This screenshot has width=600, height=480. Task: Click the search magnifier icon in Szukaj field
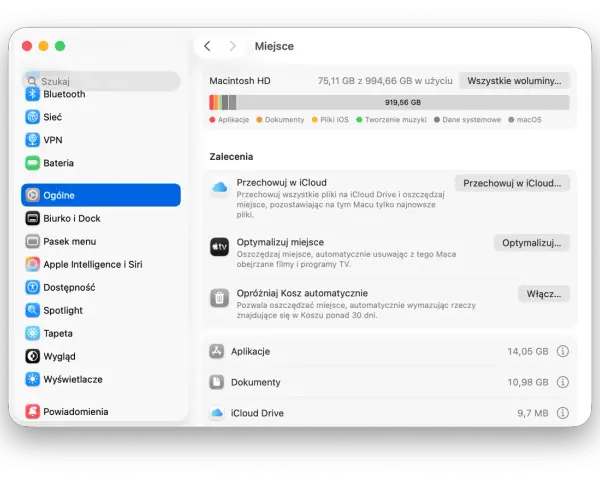coord(32,82)
